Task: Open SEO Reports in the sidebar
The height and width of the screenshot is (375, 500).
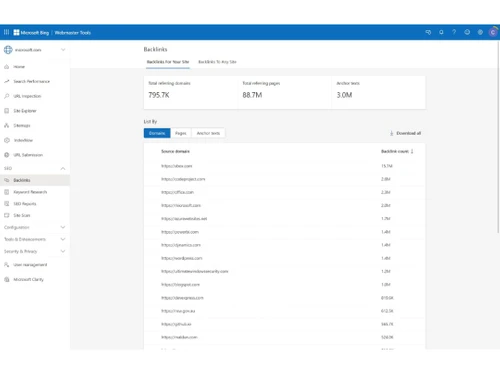Action: (x=35, y=203)
